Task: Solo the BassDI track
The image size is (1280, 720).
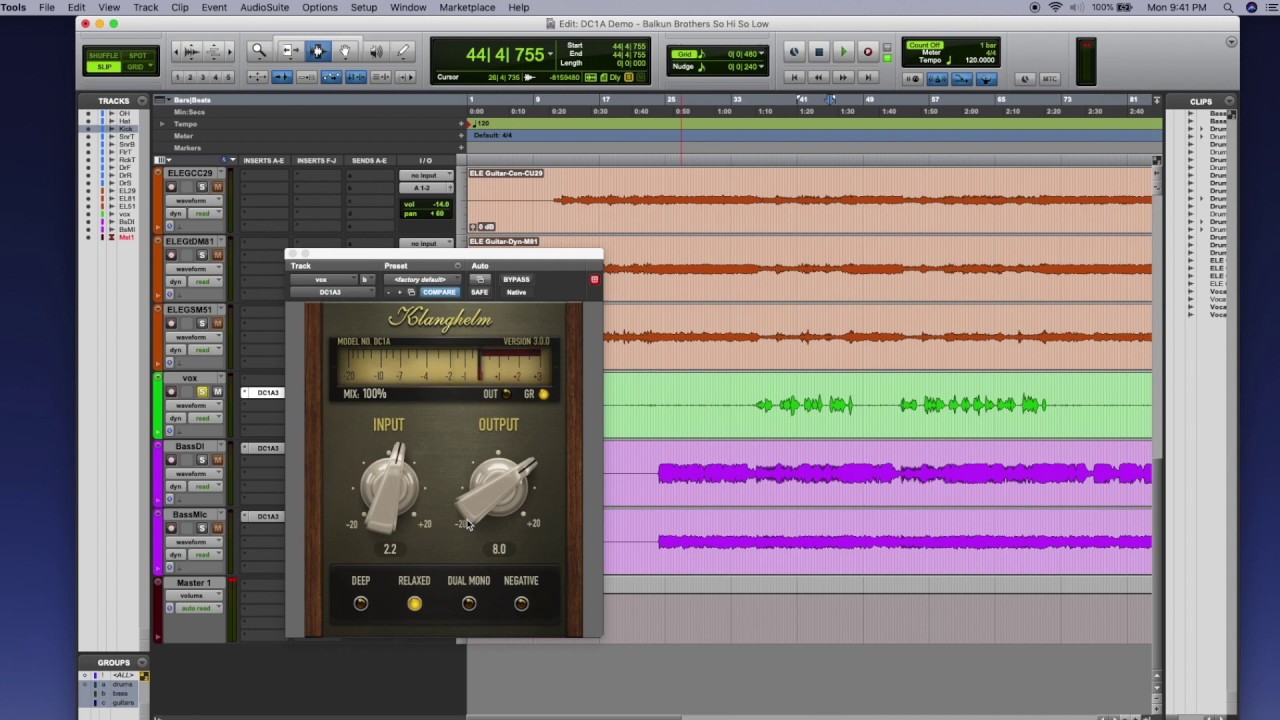Action: click(202, 460)
